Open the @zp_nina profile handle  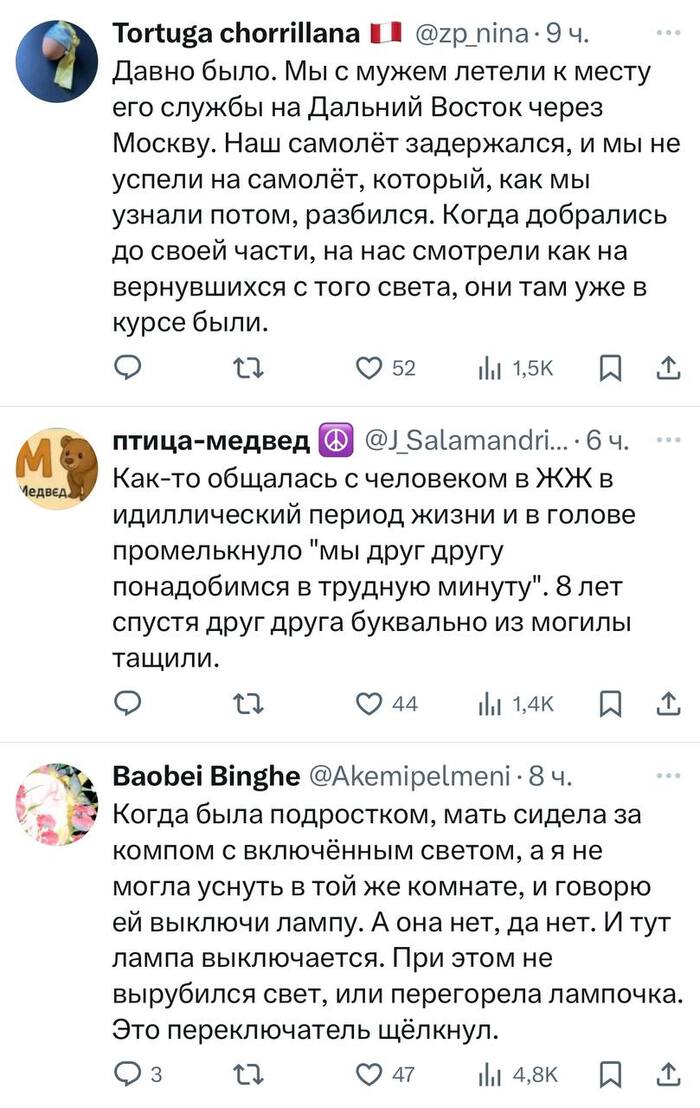click(x=470, y=34)
